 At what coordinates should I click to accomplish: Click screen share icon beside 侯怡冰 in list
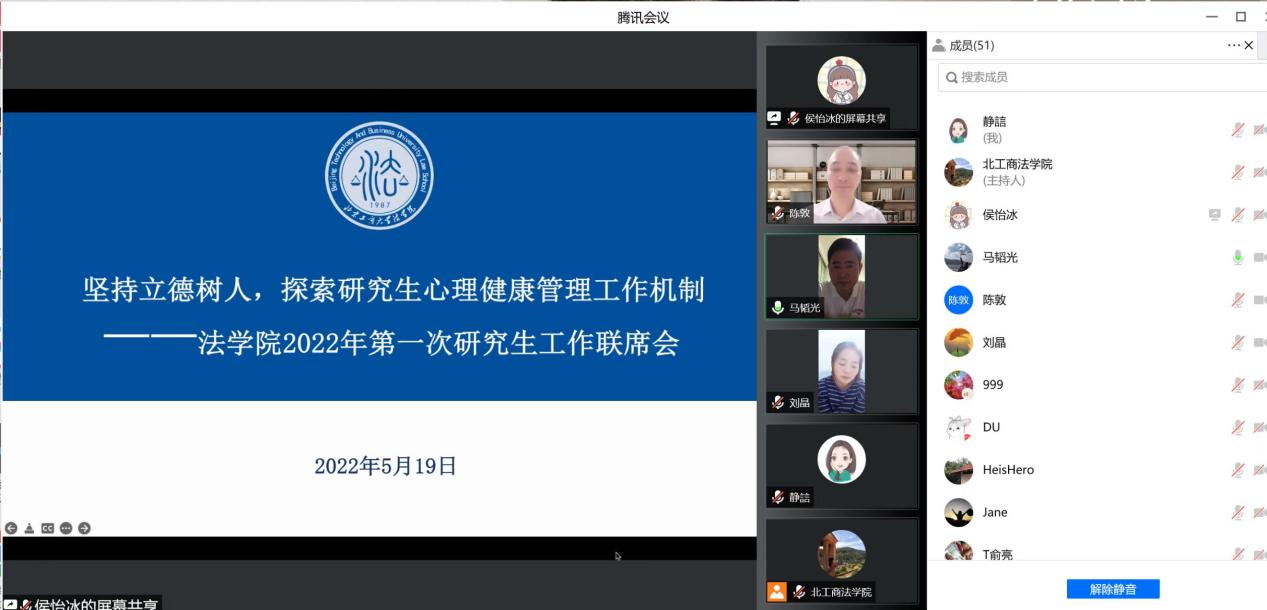click(x=1214, y=215)
